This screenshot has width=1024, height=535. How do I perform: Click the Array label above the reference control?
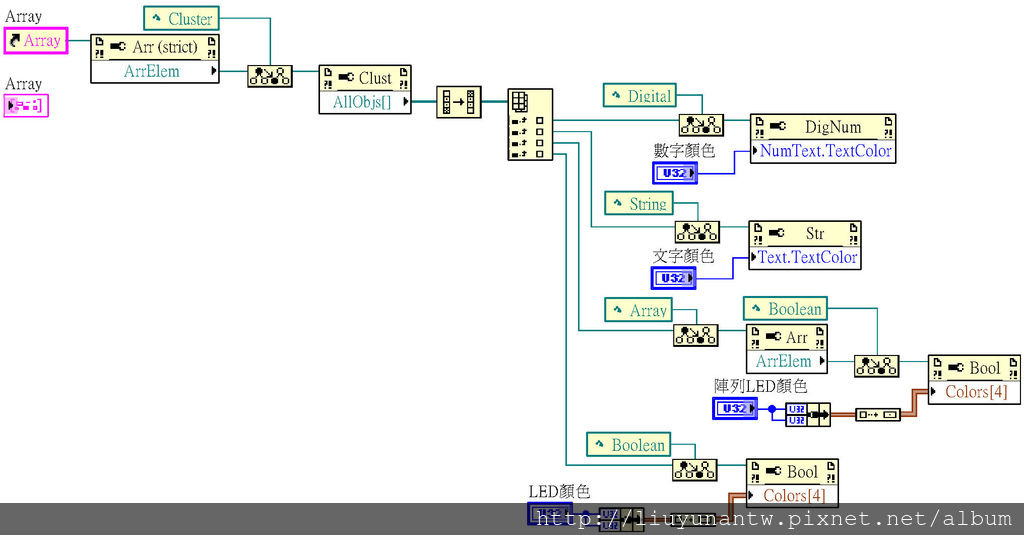(x=24, y=16)
